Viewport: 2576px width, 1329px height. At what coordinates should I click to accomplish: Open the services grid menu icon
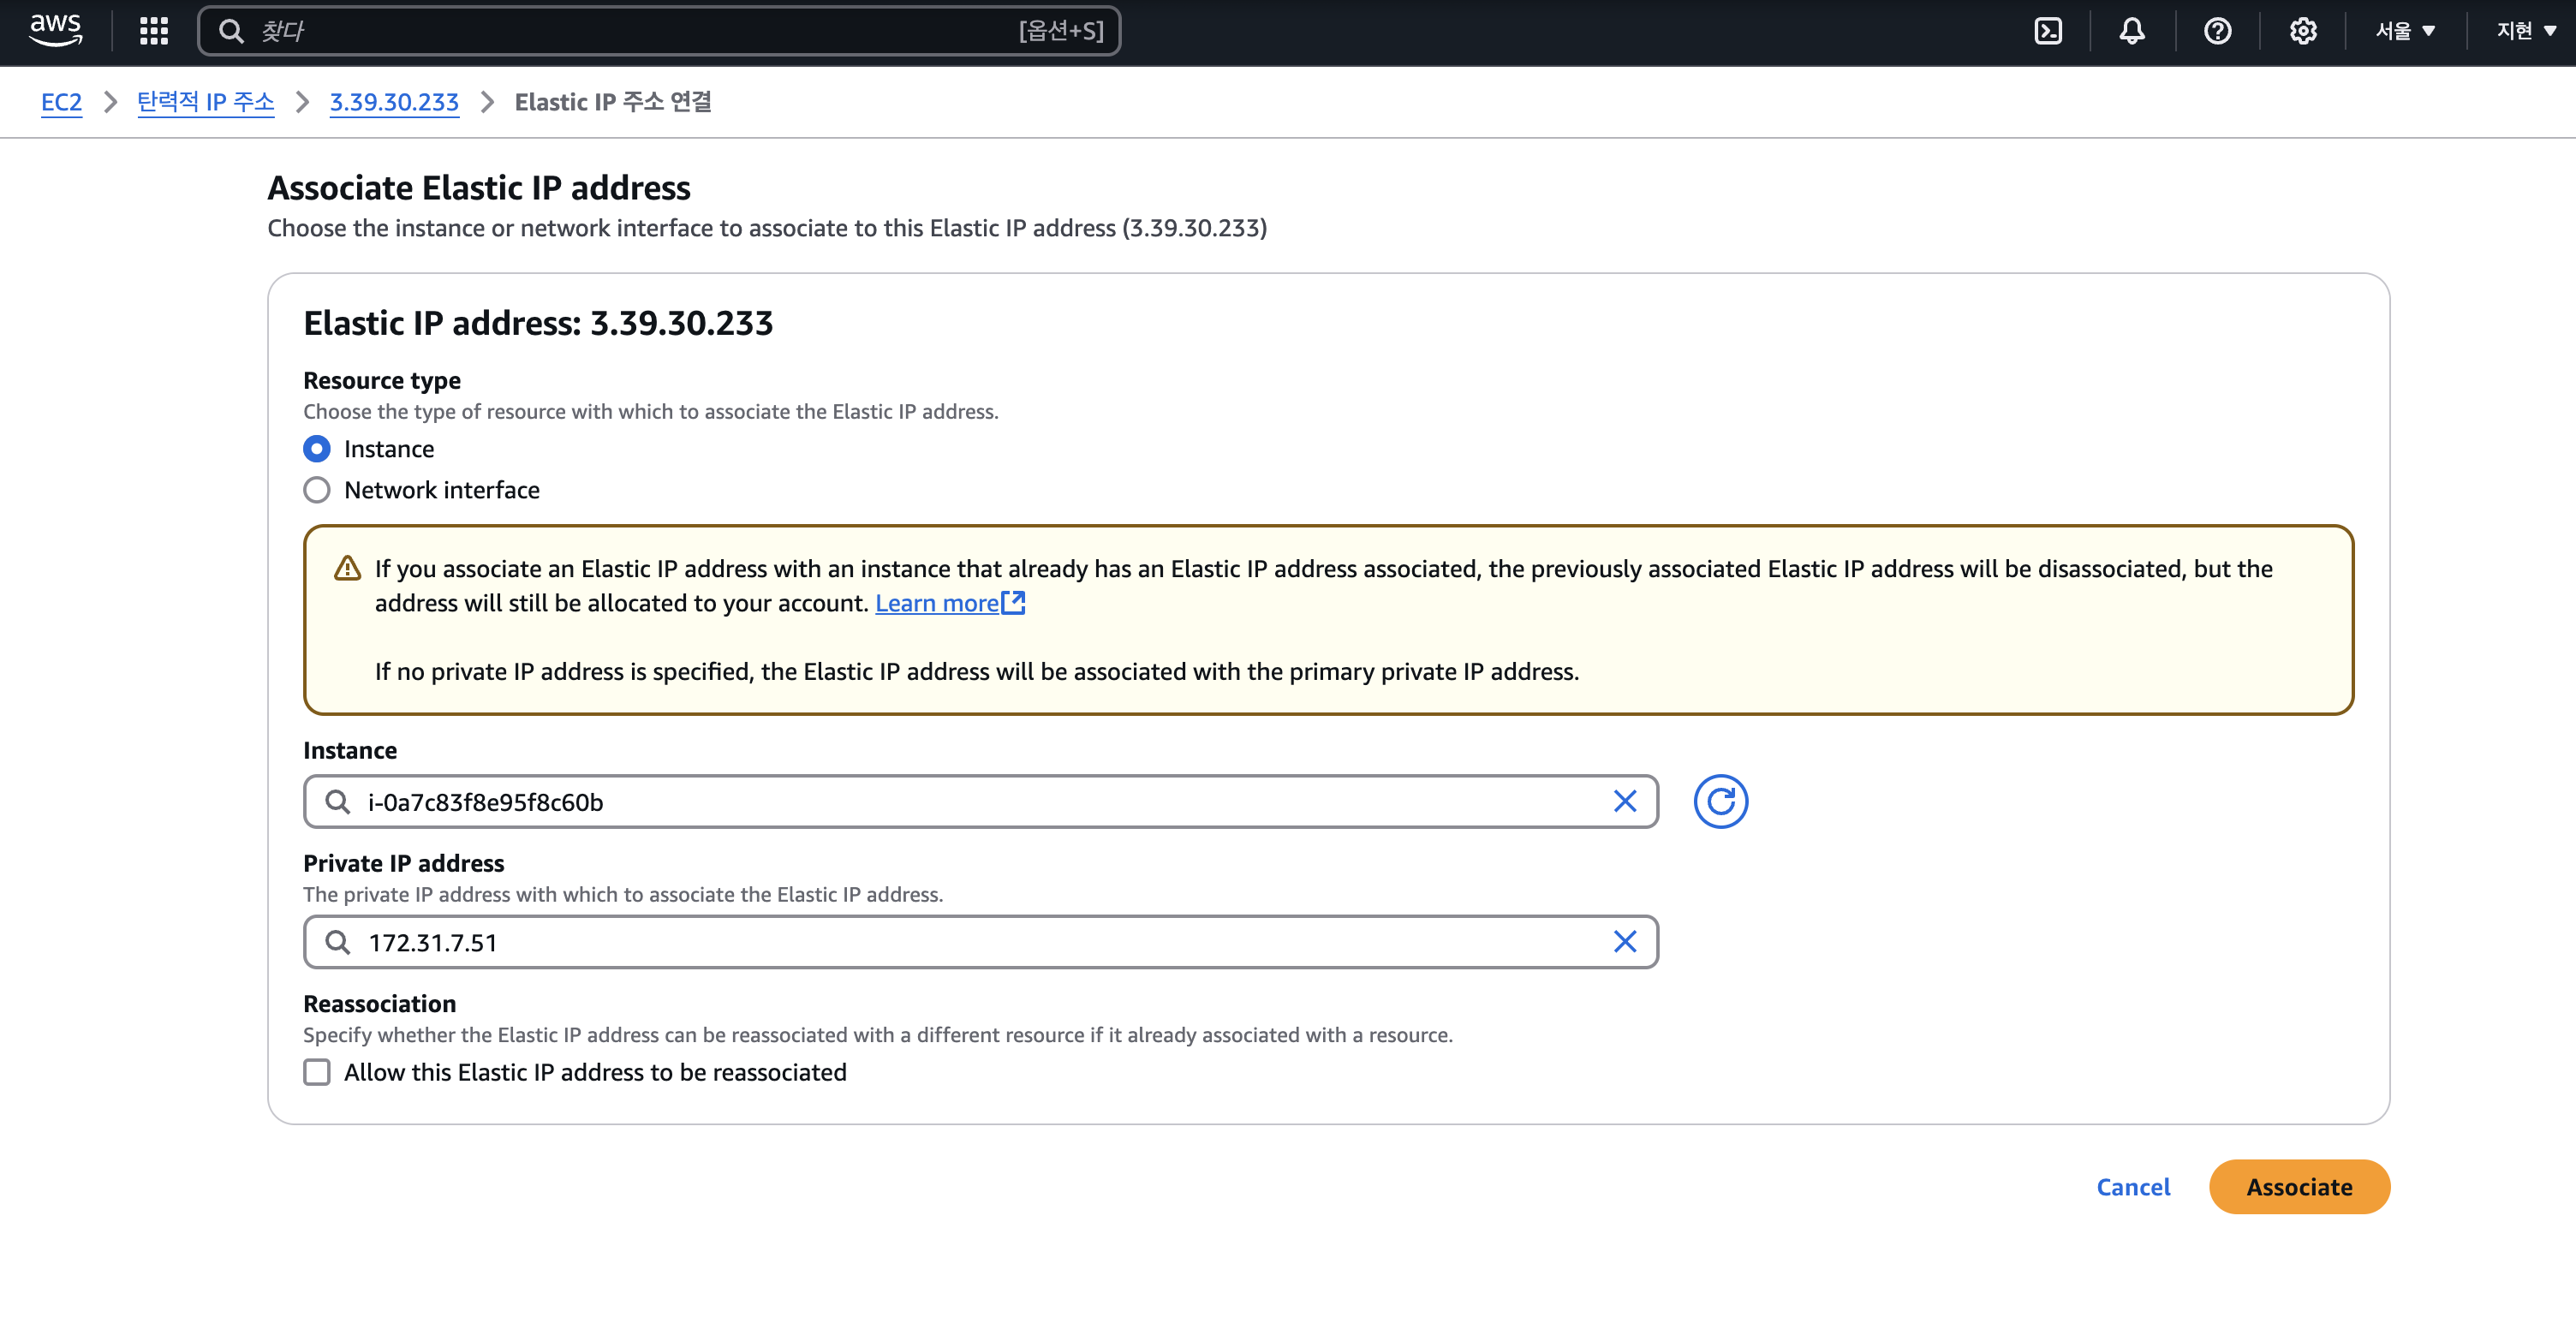click(x=153, y=31)
